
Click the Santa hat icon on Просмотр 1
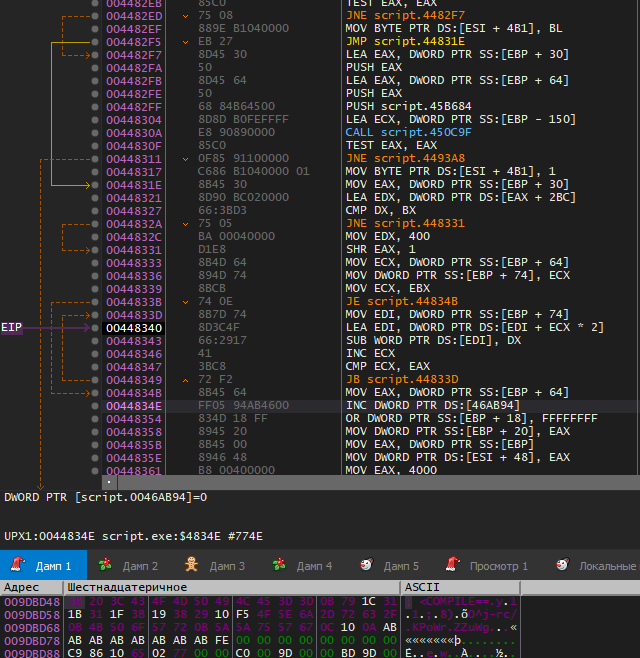pyautogui.click(x=452, y=564)
